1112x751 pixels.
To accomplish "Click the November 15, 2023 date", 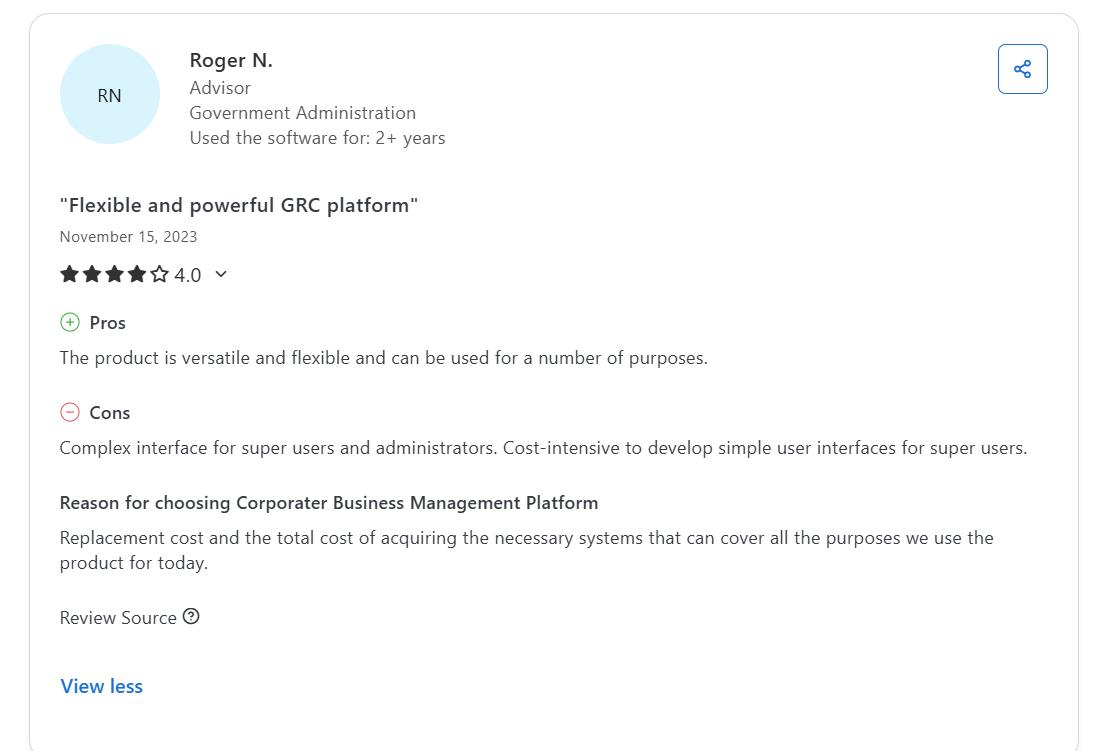I will pos(128,237).
